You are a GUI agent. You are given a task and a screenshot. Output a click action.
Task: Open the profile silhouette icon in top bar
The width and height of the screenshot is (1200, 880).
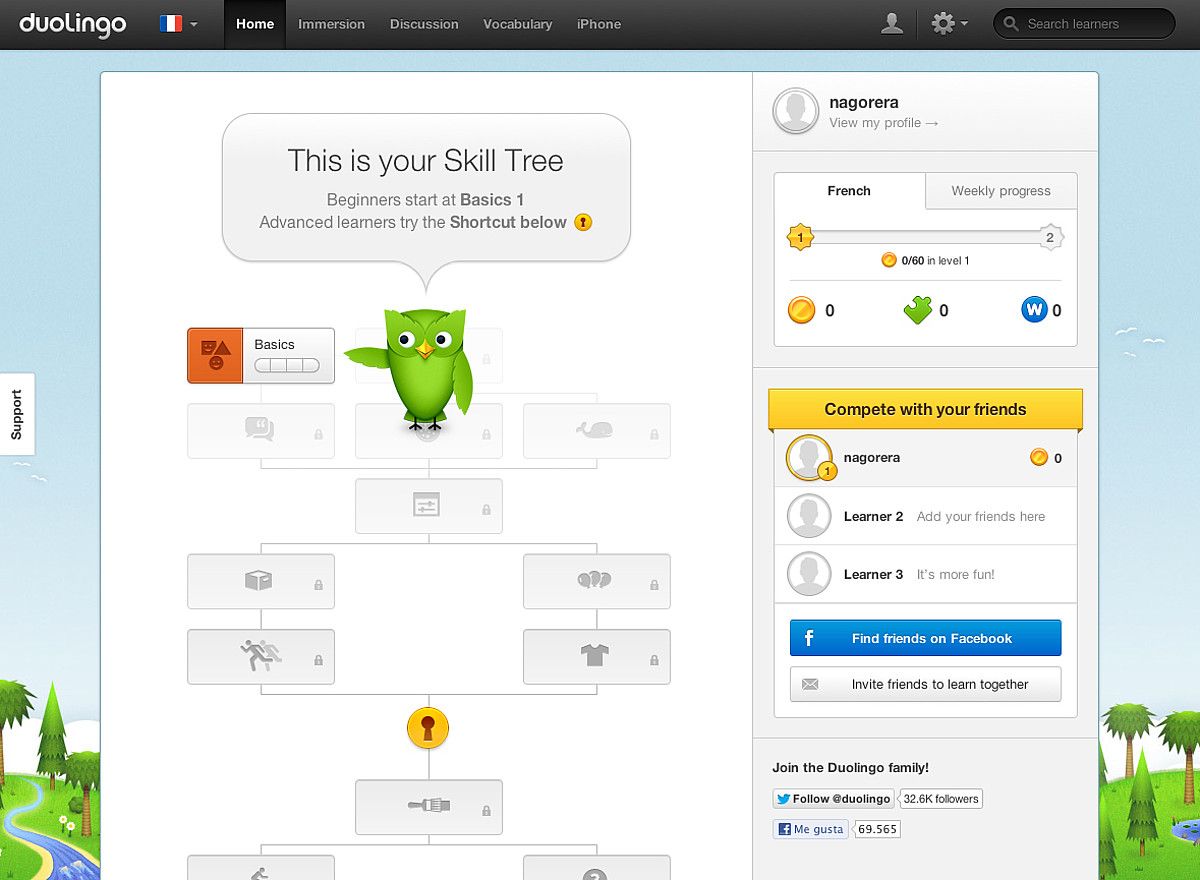click(892, 23)
